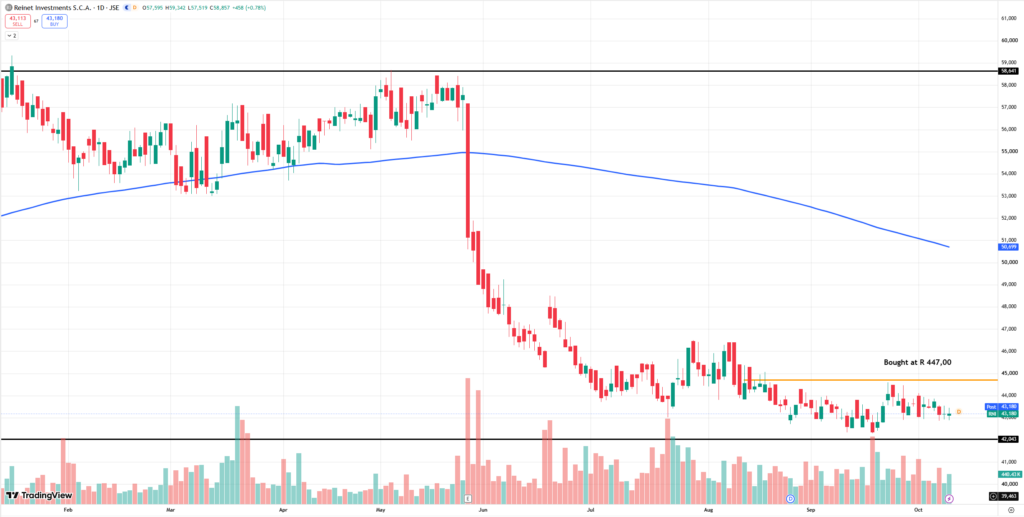Click the Sep label on time axis
This screenshot has width=1024, height=517.
coord(811,510)
